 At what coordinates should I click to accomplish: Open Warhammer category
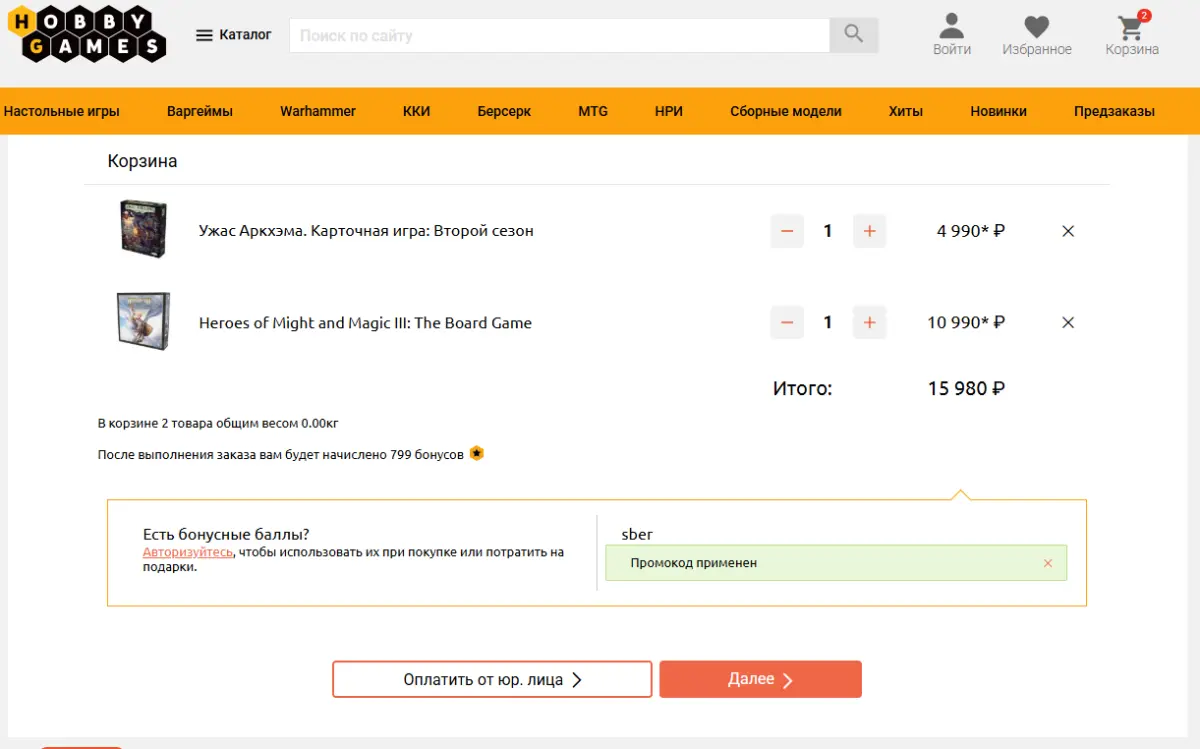[x=318, y=111]
